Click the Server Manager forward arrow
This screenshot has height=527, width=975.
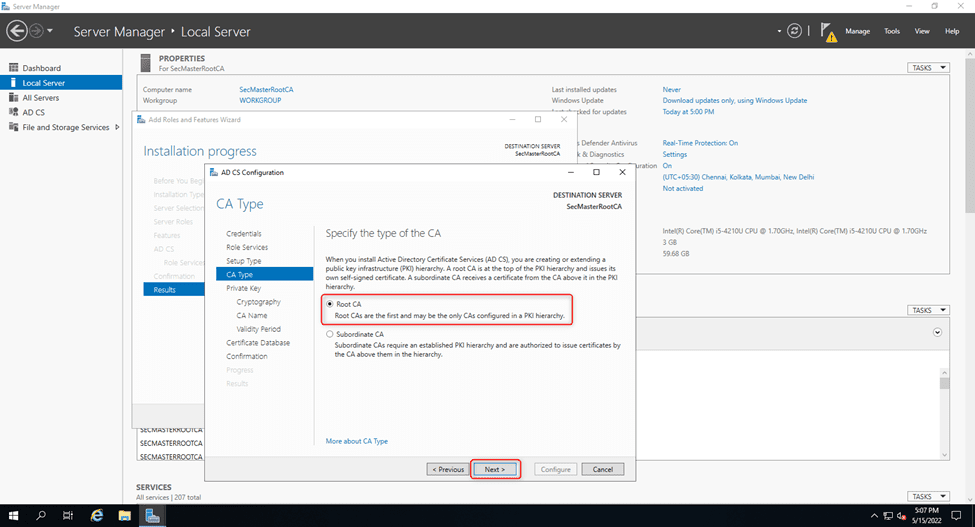pos(37,30)
